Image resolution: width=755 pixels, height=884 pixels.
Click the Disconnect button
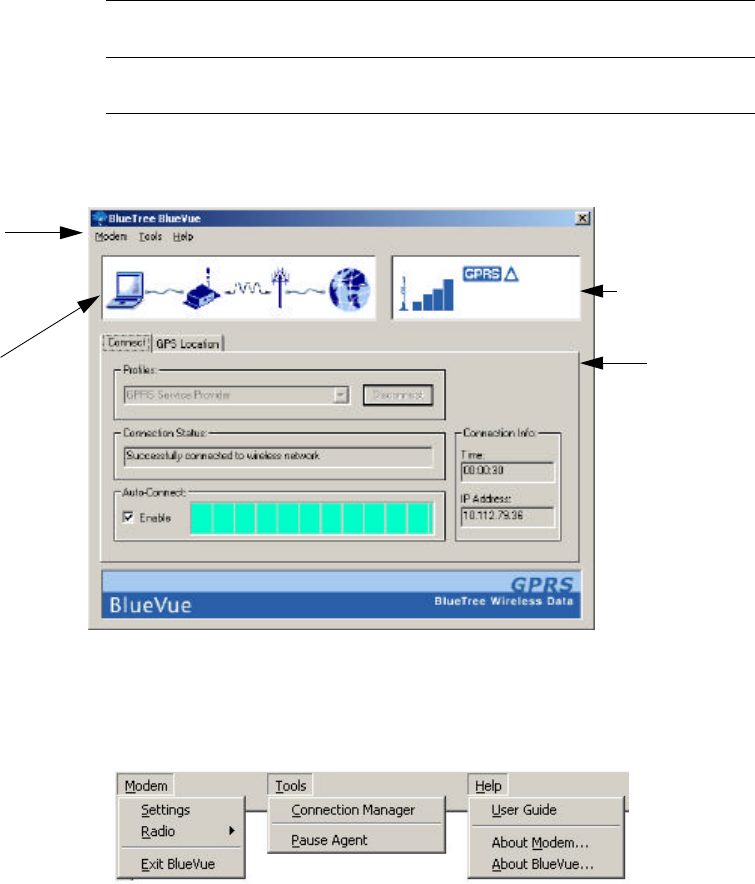tap(398, 395)
